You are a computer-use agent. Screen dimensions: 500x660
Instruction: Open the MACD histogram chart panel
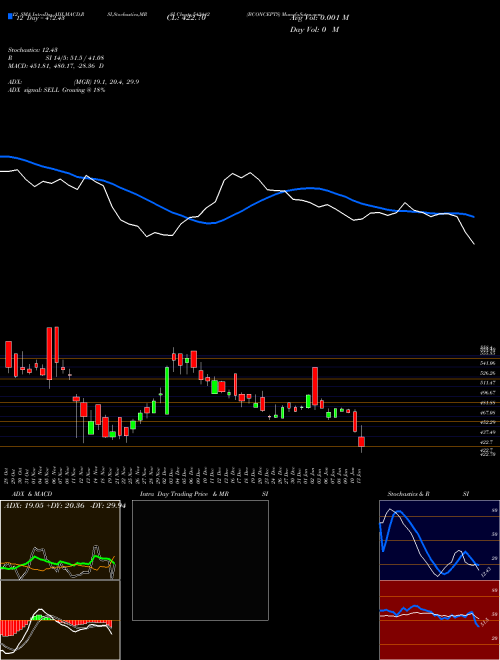[60, 620]
